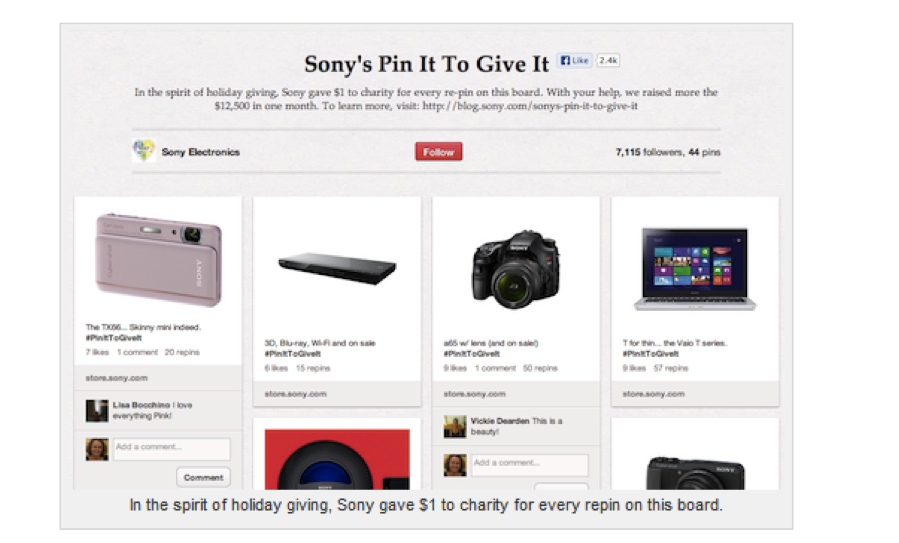Open store.sony.com link under Vaio laptop

[654, 394]
